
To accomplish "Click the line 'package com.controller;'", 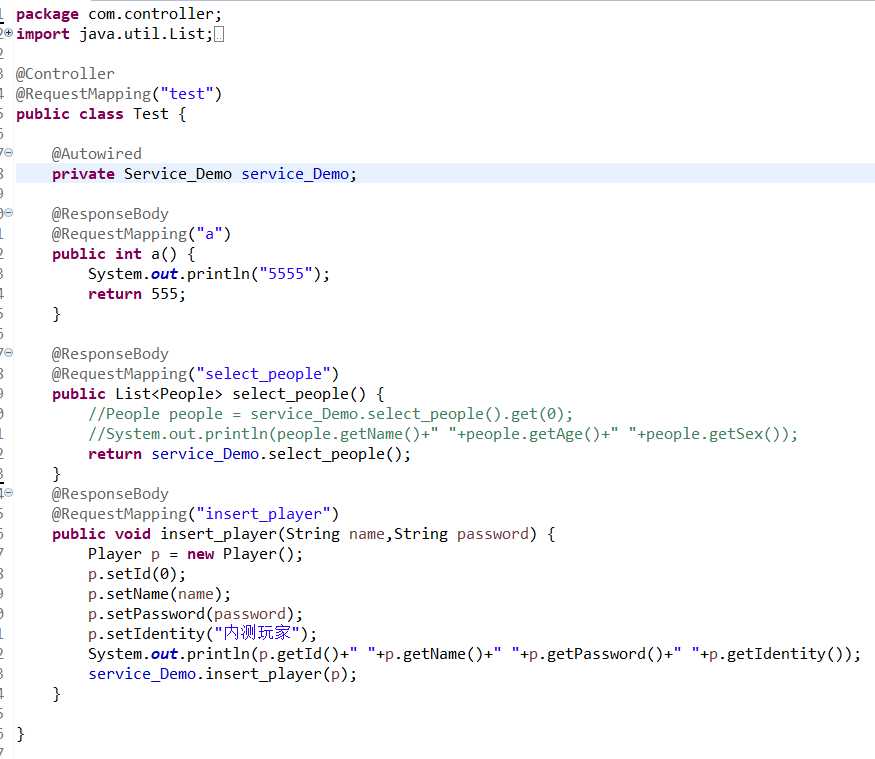I will point(119,14).
